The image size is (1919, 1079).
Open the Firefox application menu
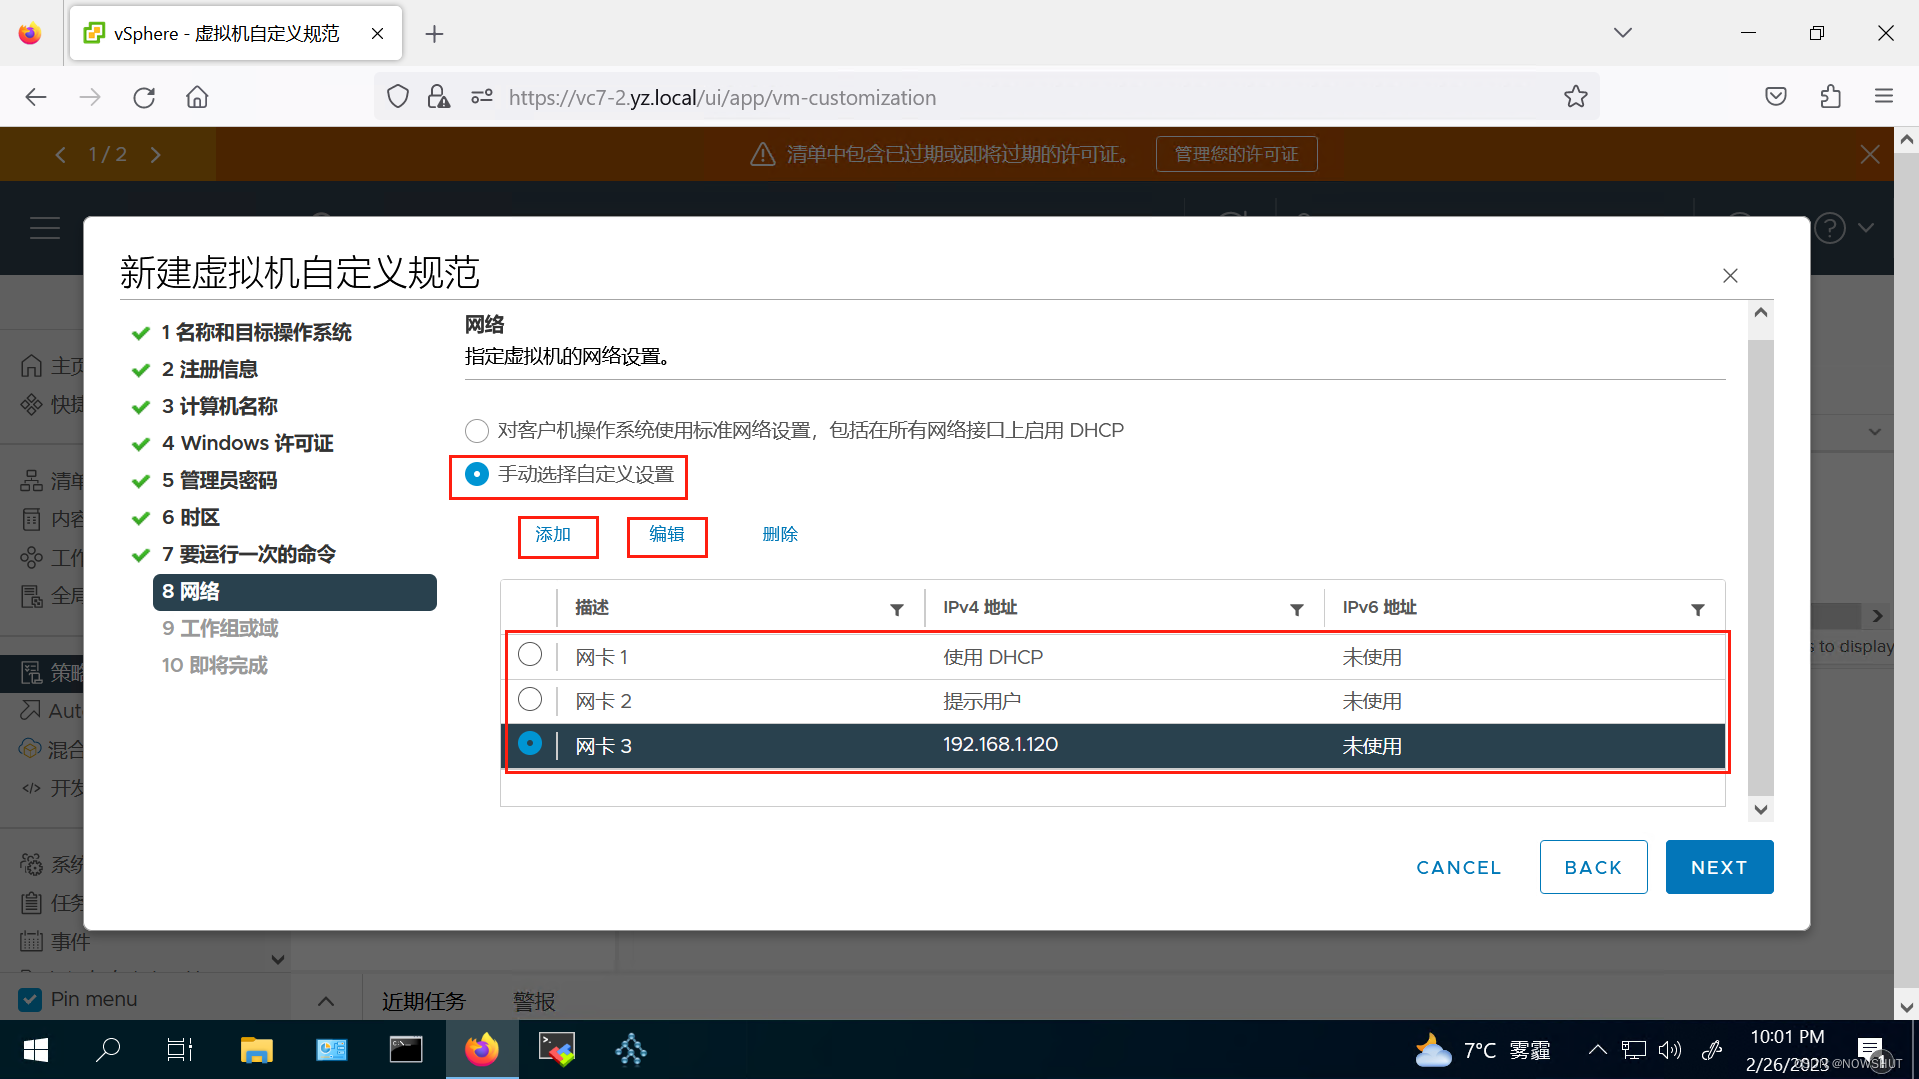coord(1883,96)
